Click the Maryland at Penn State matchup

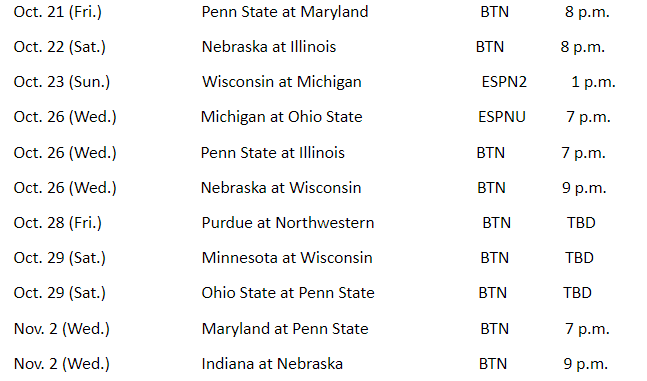pos(285,329)
